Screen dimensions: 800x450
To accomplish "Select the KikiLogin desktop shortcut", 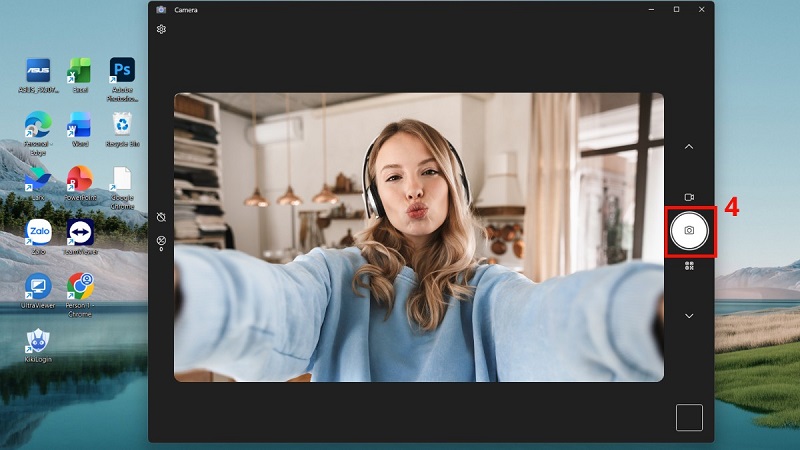I will tap(38, 342).
